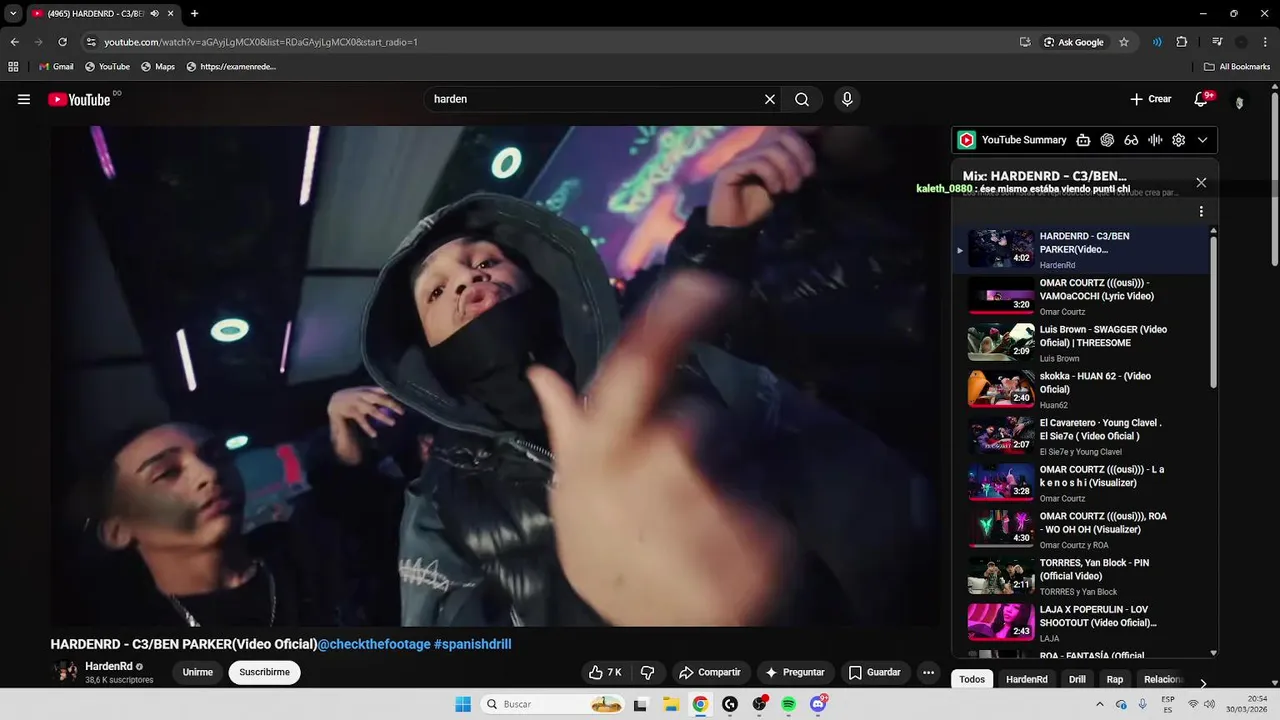Reload the page in Chrome
This screenshot has width=1280, height=720.
[62, 42]
